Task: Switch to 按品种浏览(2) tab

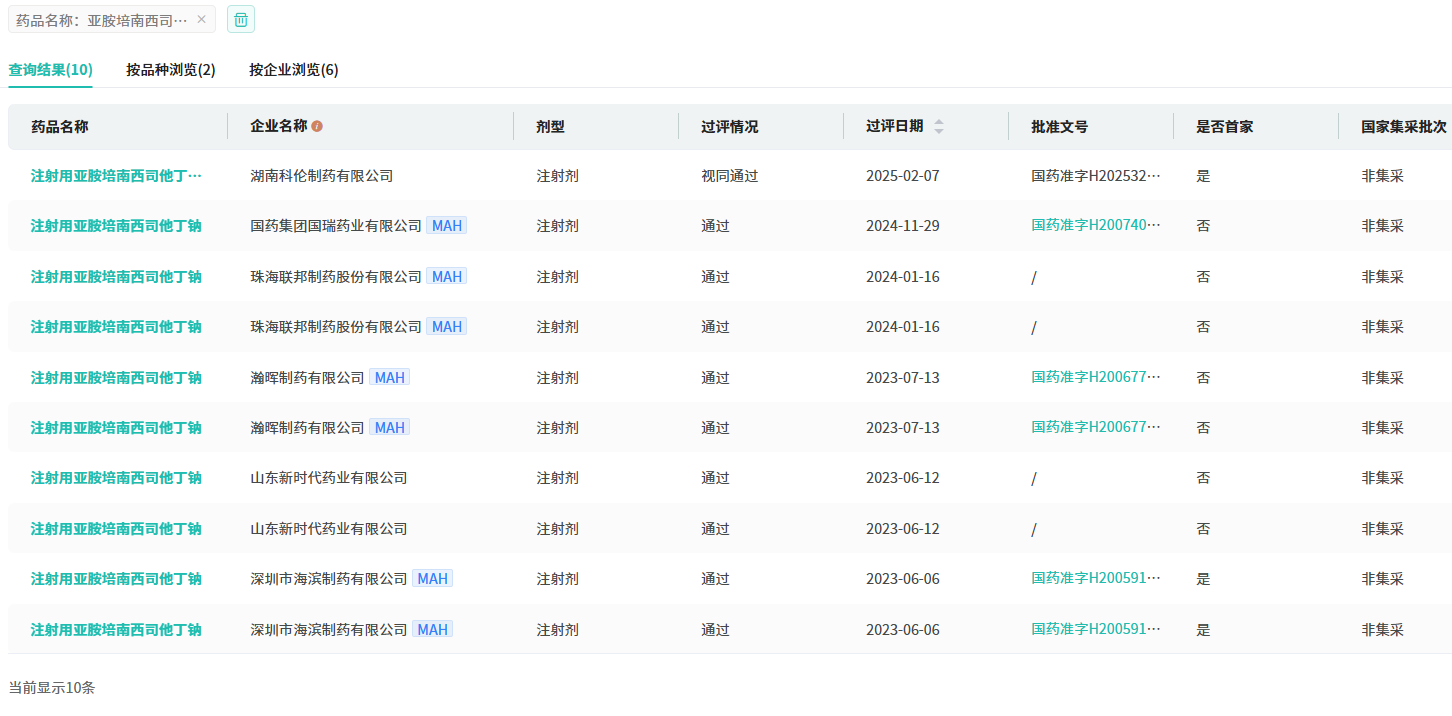Action: click(170, 70)
